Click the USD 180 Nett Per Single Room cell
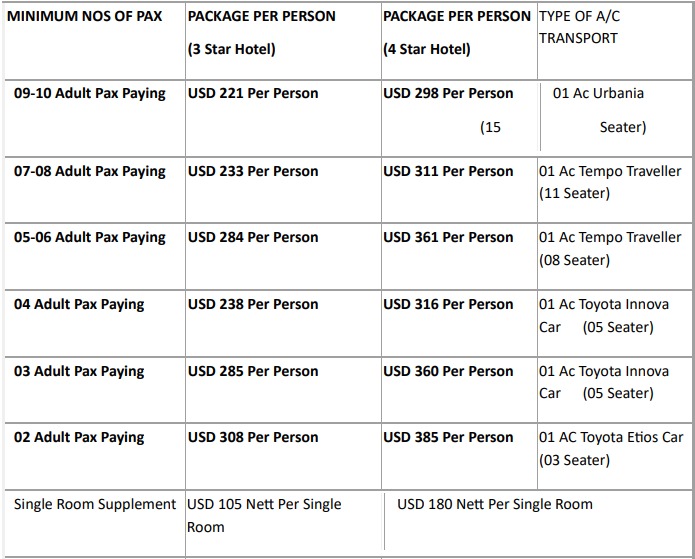Viewport: 695px width, 559px height. click(x=495, y=504)
